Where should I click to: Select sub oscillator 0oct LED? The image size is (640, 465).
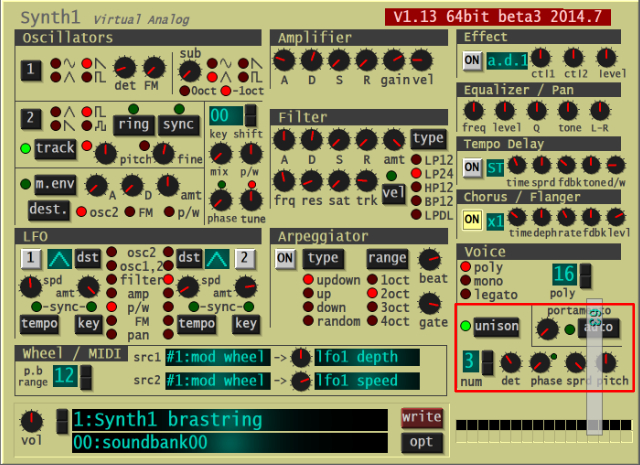[x=184, y=91]
